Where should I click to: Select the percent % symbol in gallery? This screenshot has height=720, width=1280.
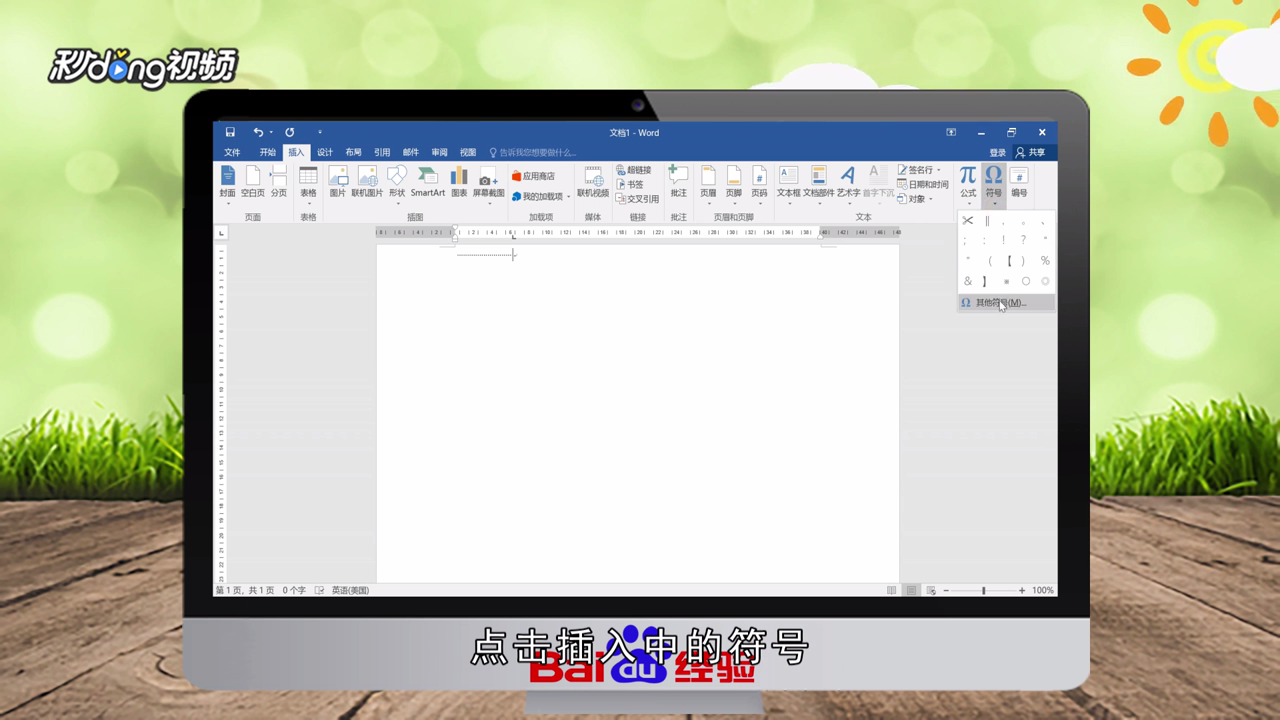1045,261
